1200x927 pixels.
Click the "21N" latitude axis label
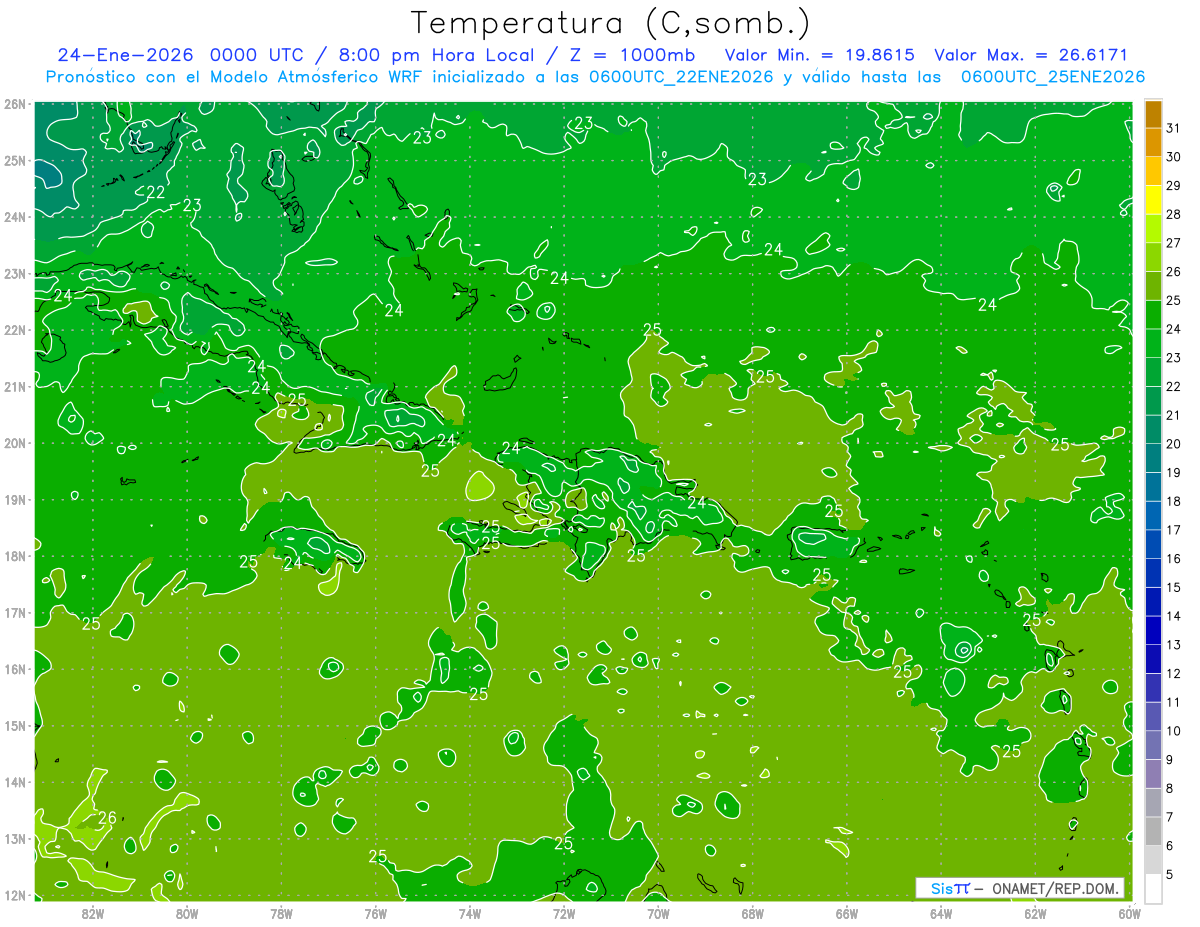(14, 387)
